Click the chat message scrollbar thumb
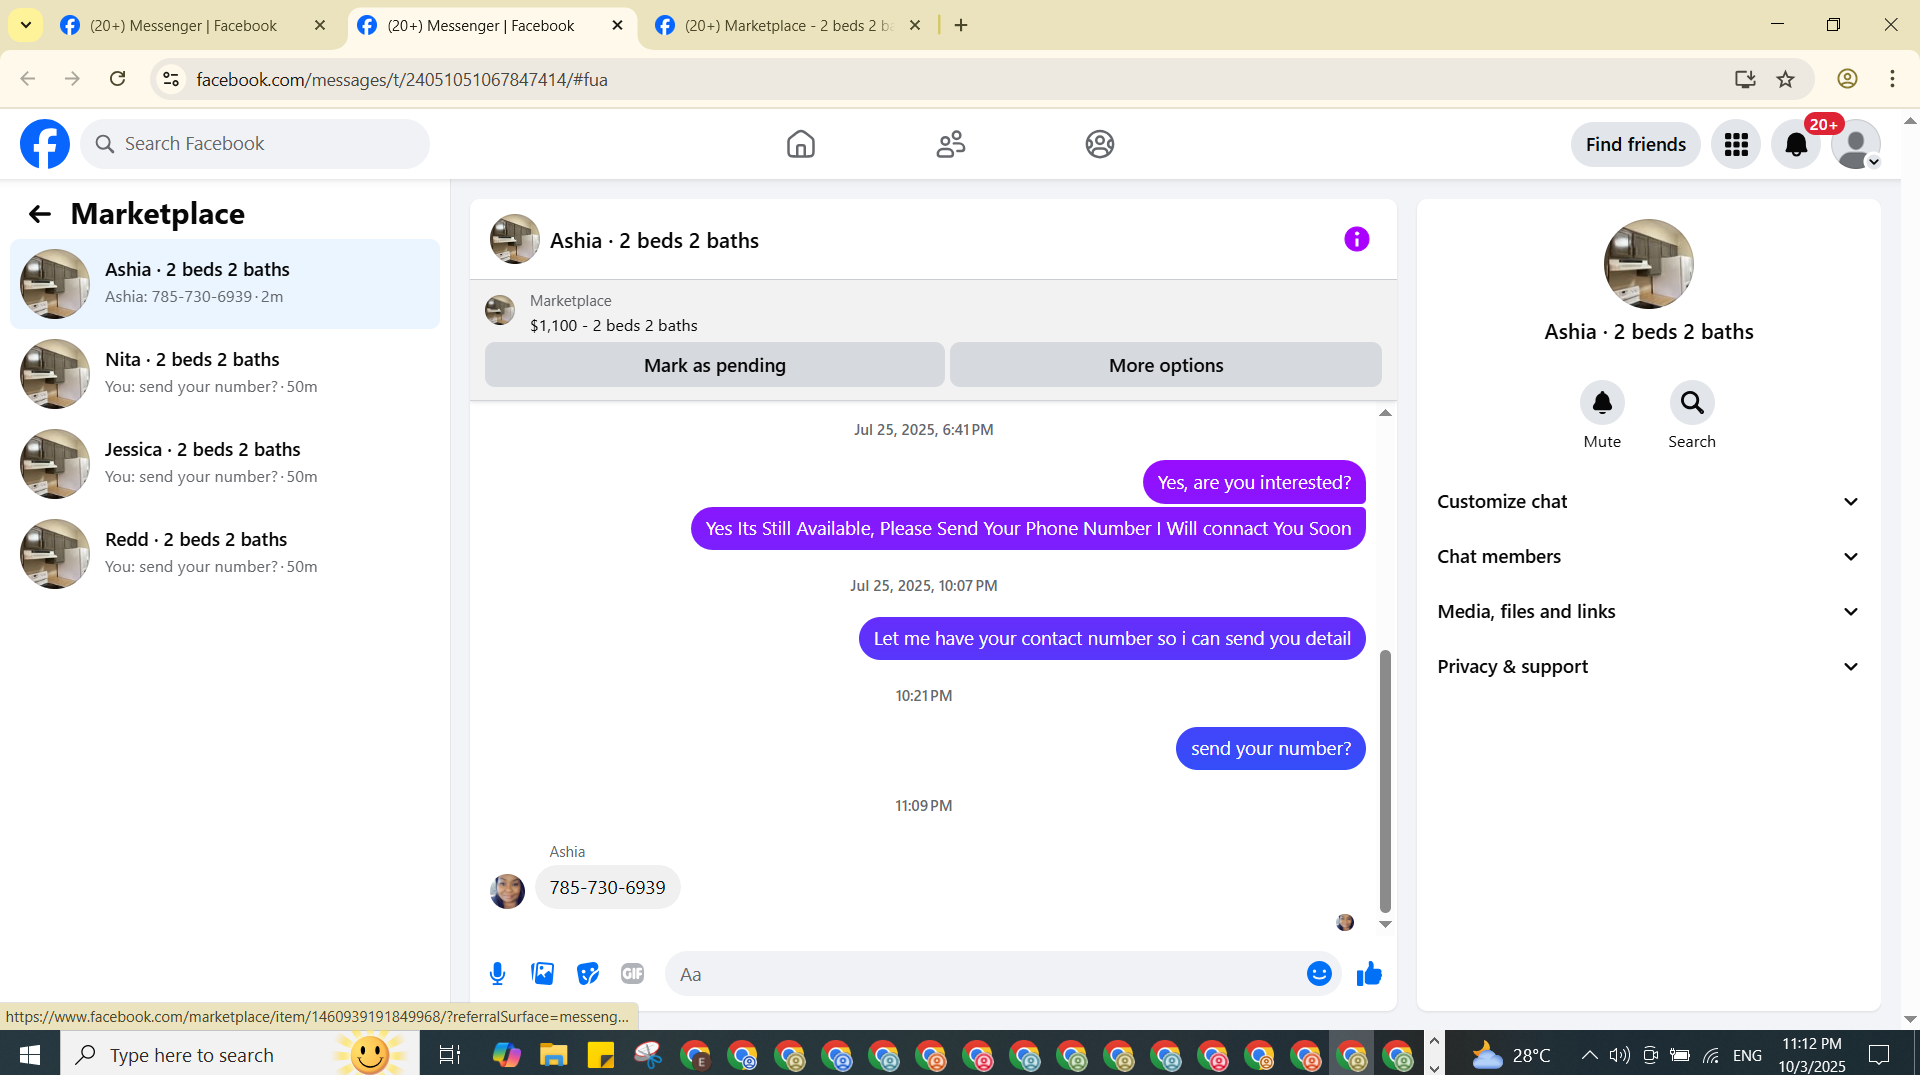 (x=1385, y=781)
